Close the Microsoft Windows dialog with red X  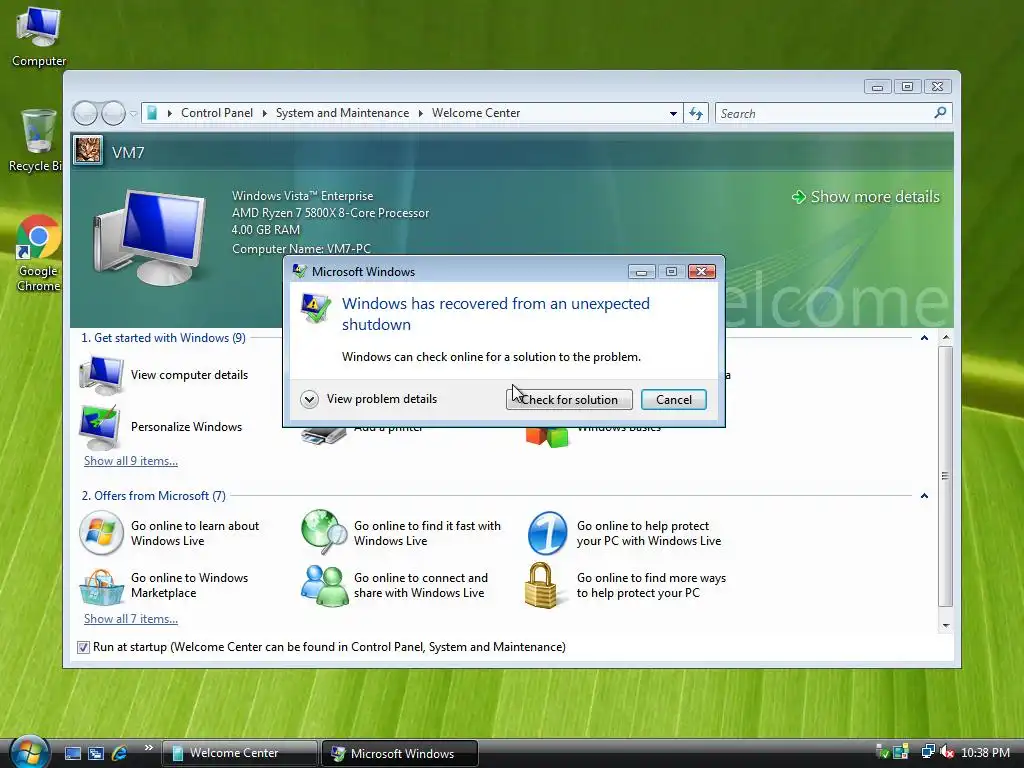(x=701, y=272)
